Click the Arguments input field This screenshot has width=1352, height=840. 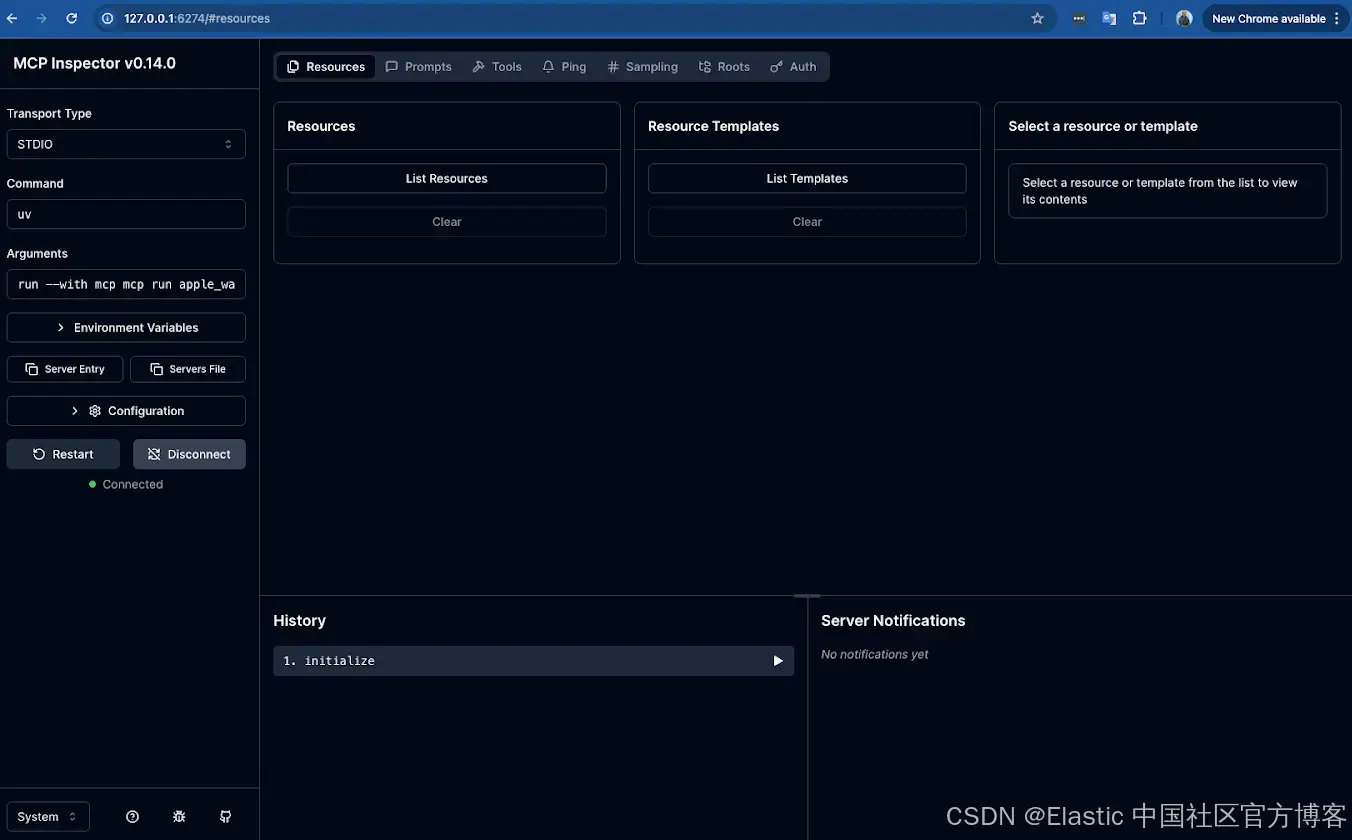(126, 284)
